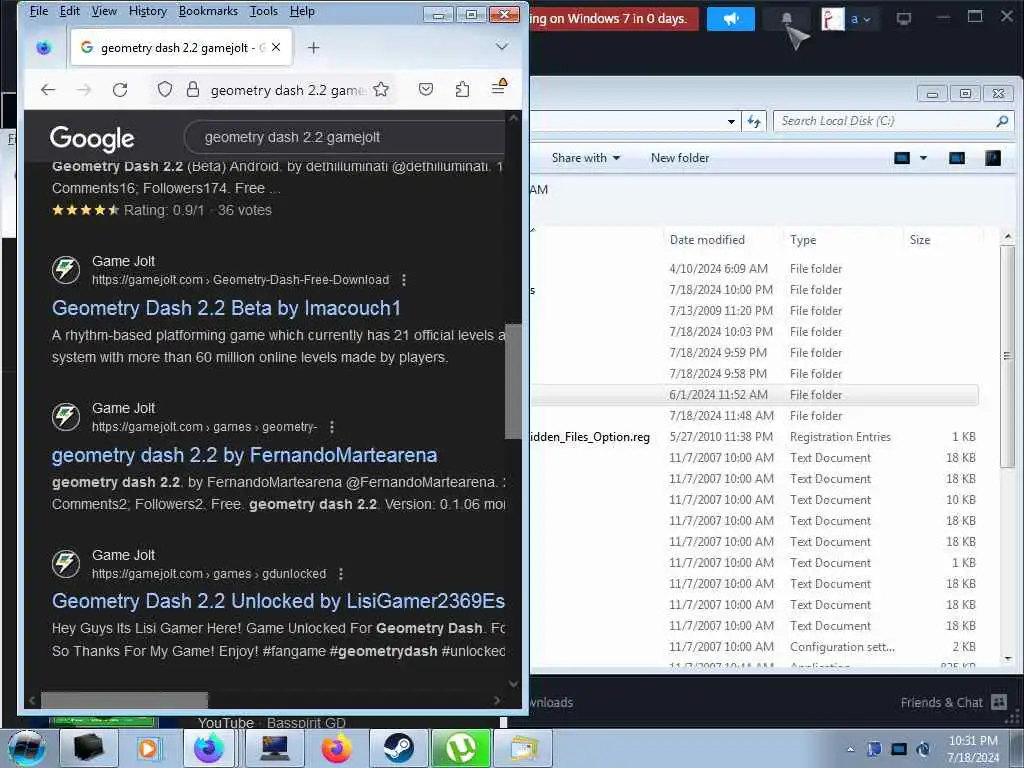Viewport: 1024px width, 768px height.
Task: Open options for the games › geometry- result
Action: 332,427
